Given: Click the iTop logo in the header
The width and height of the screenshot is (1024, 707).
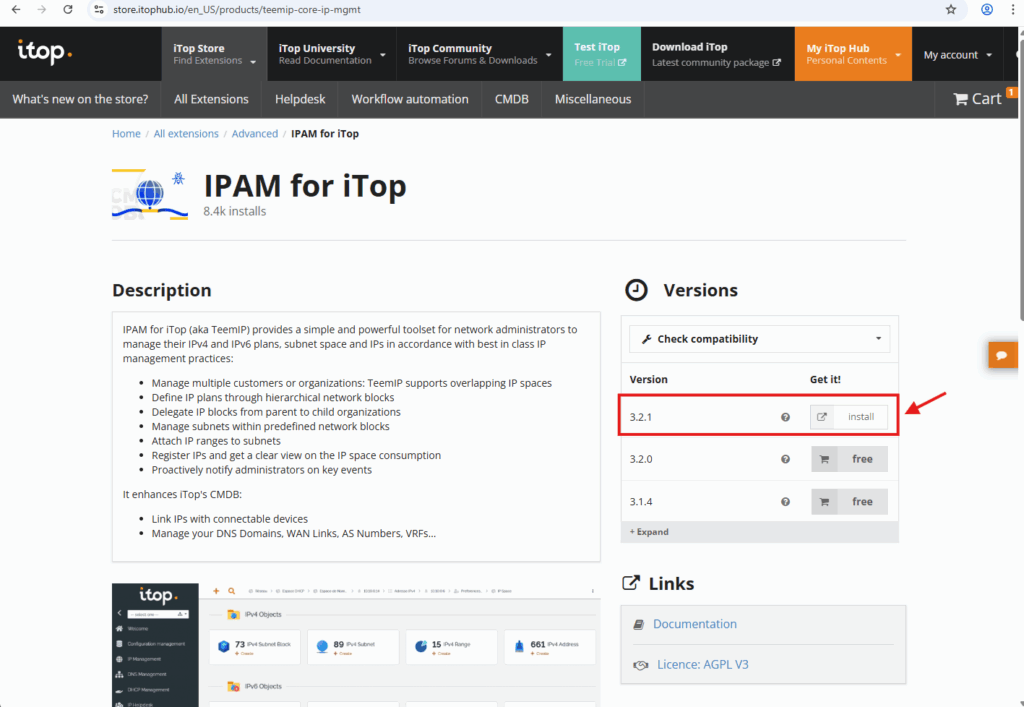Looking at the screenshot, I should pyautogui.click(x=45, y=51).
